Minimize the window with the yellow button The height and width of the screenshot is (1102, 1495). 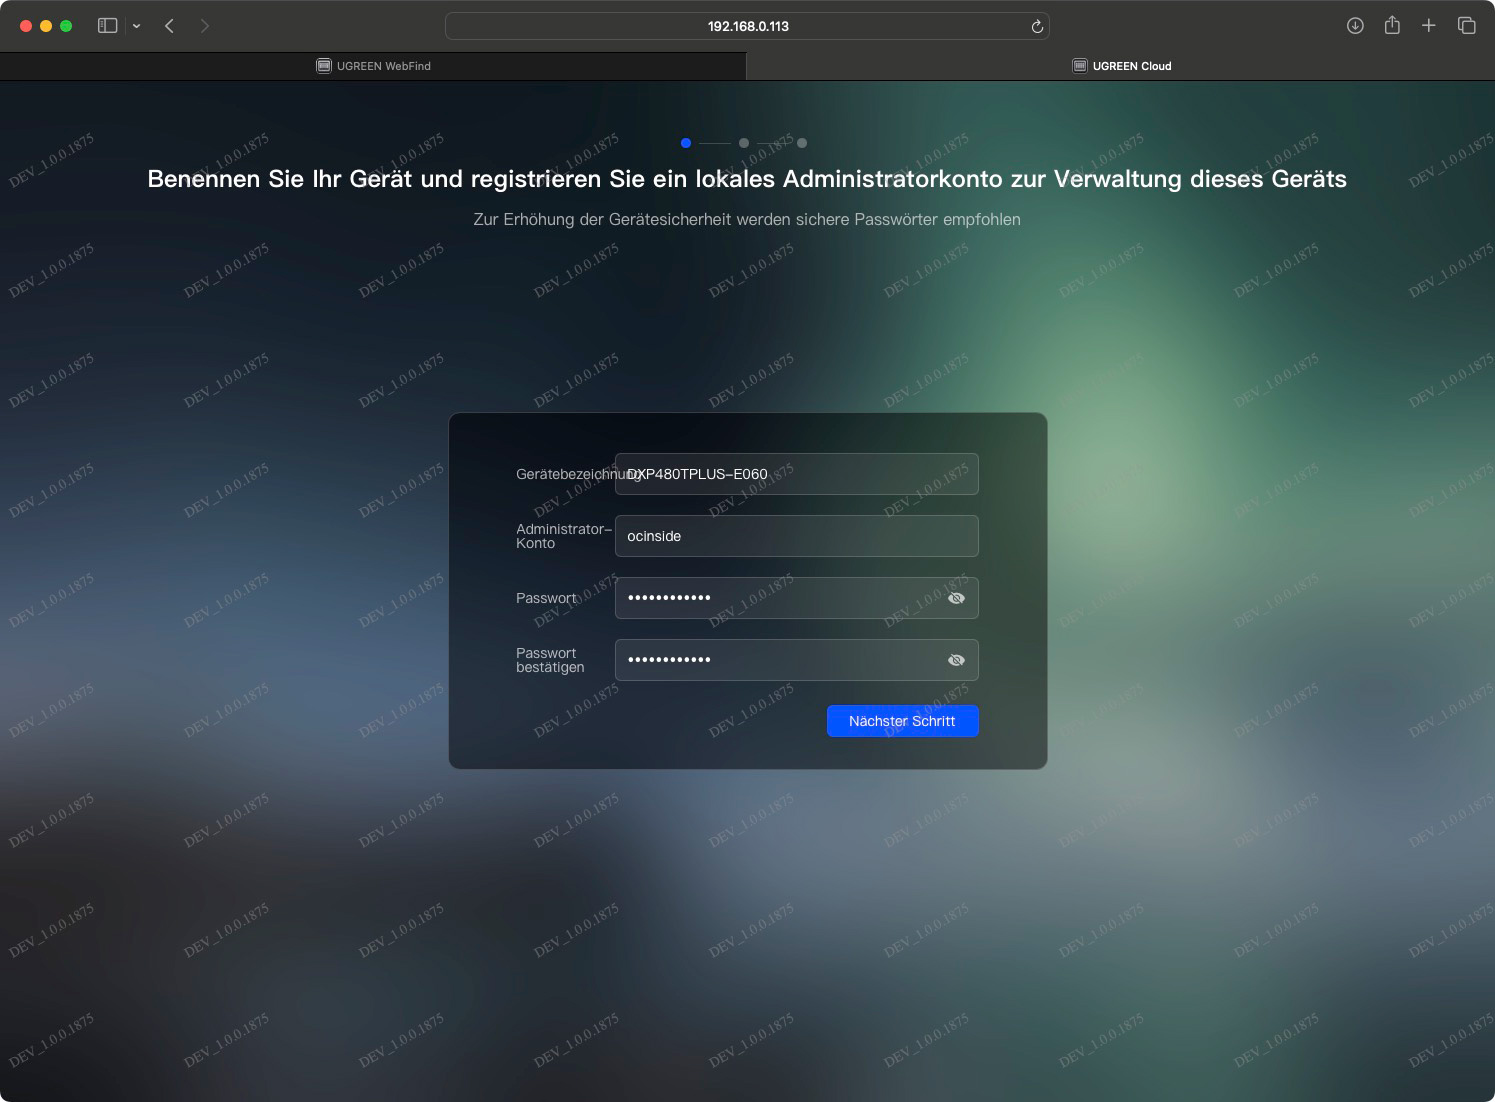[x=46, y=26]
